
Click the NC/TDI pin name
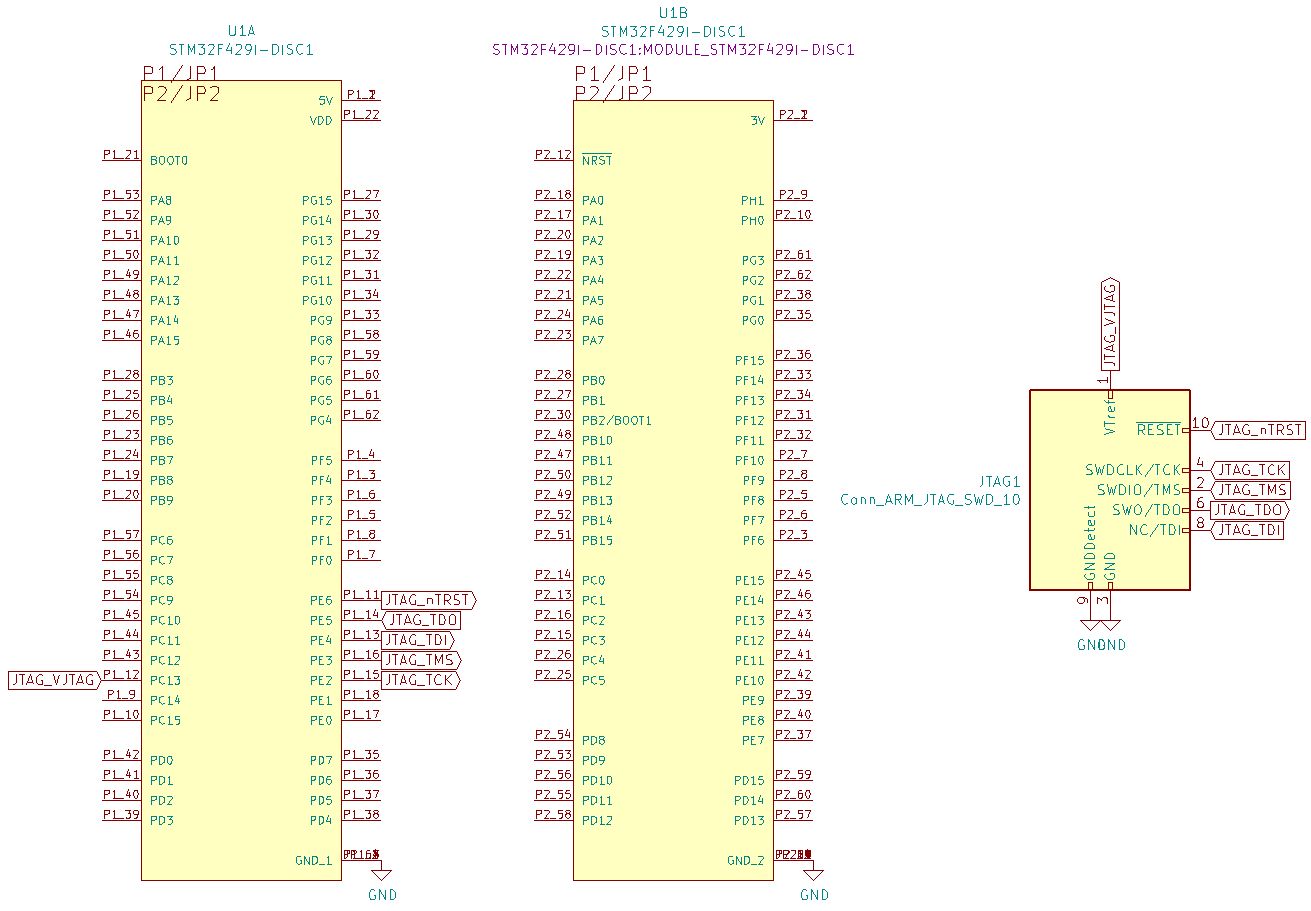(1155, 530)
